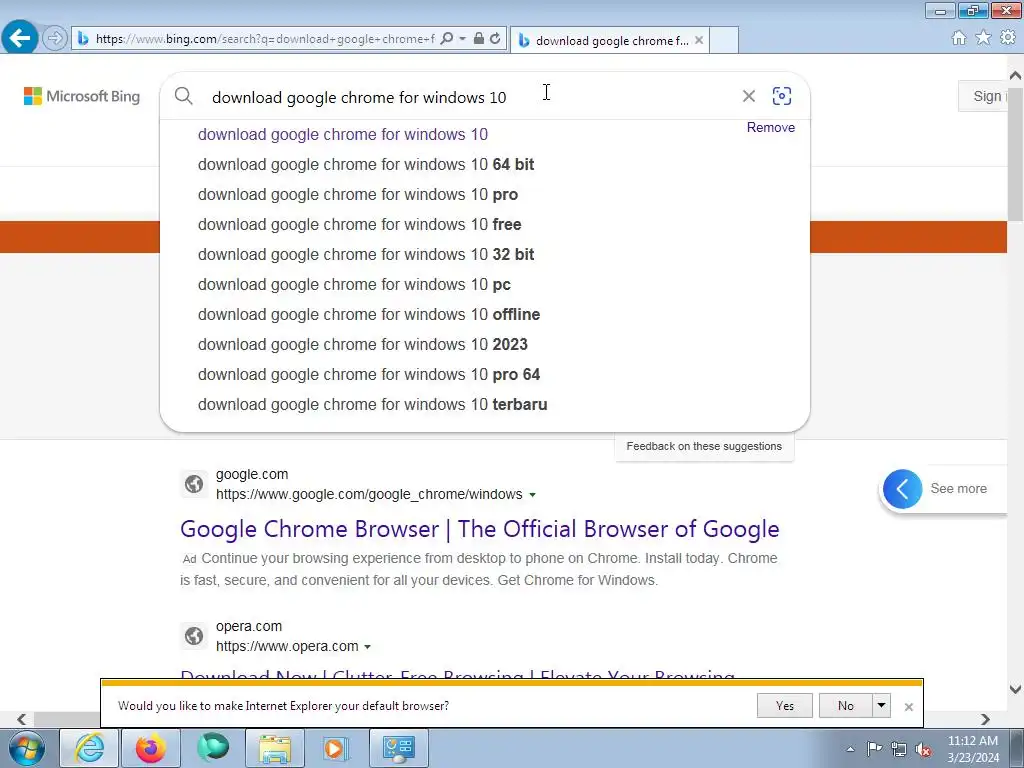Expand the arrow next to www.opera.com URL

tap(368, 647)
